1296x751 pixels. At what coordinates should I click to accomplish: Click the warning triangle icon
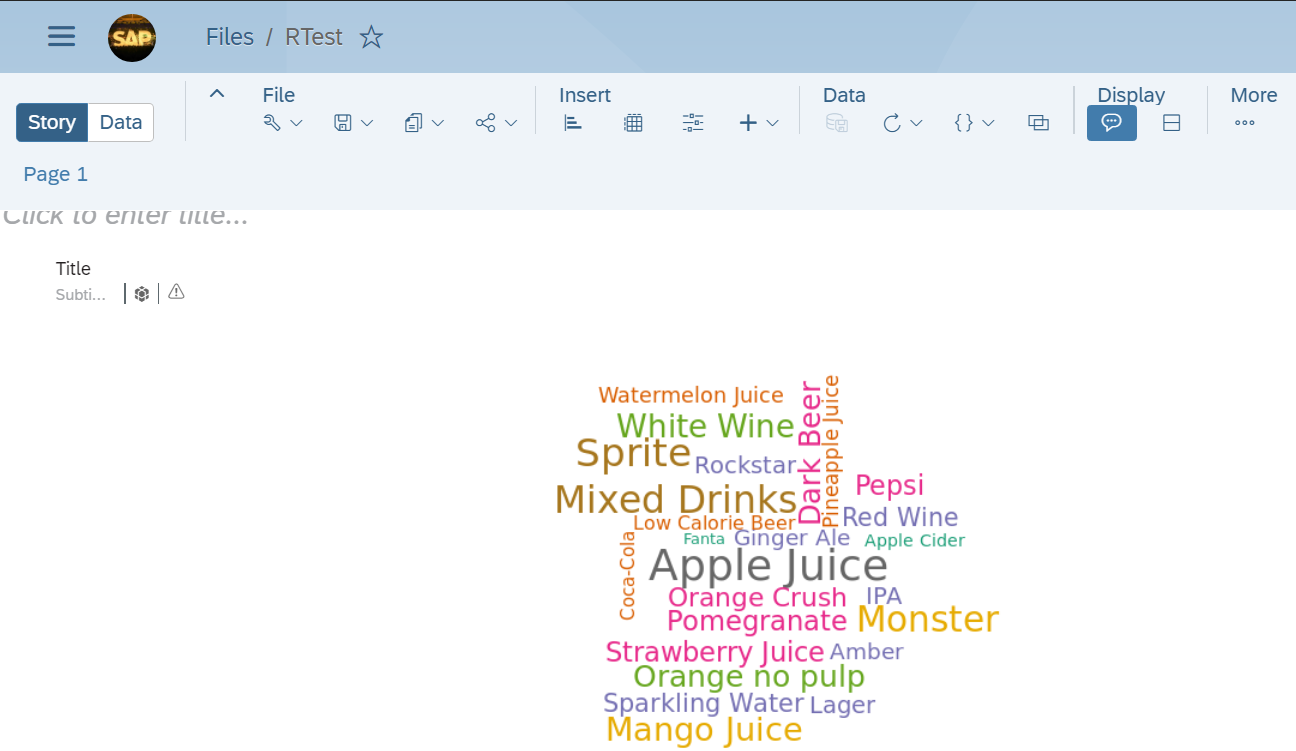(x=176, y=292)
